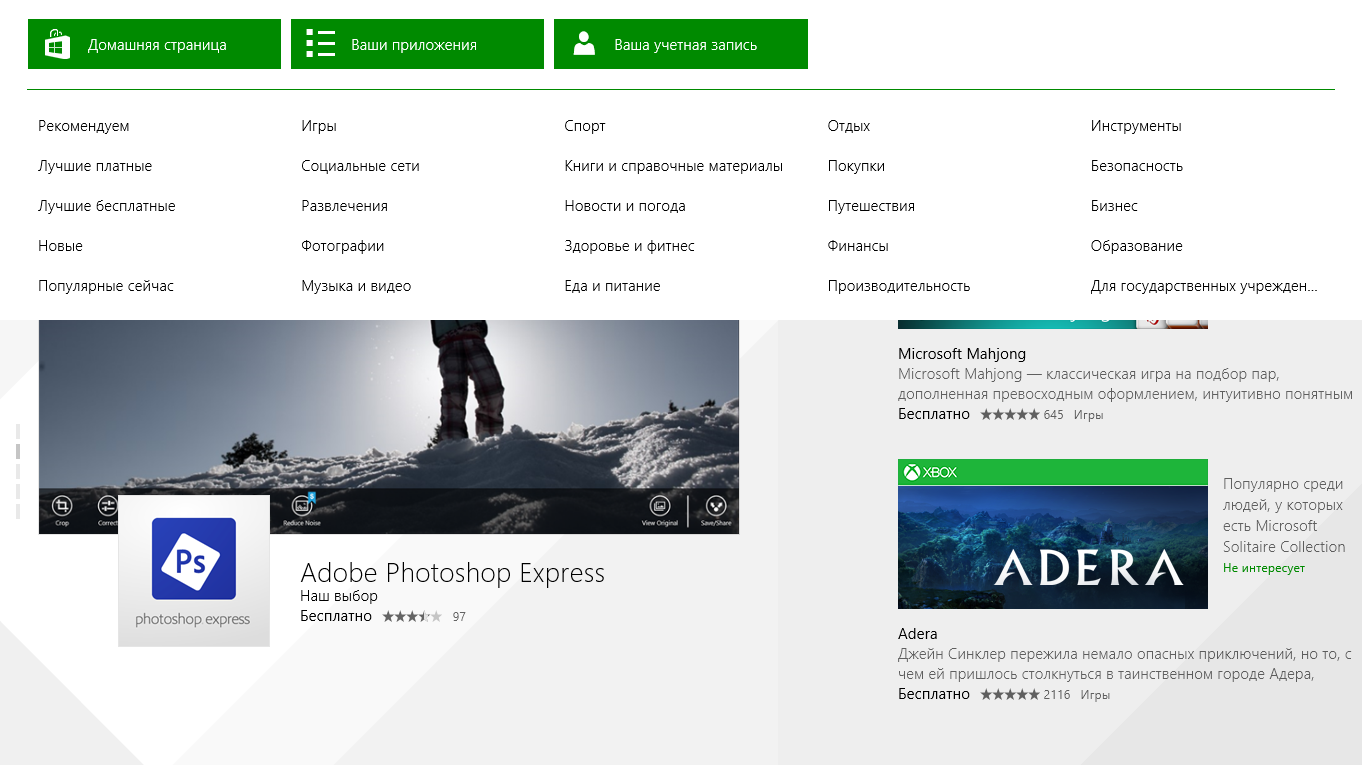Click the Популярно среди людей recommendation text
The width and height of the screenshot is (1362, 765).
(x=1284, y=515)
